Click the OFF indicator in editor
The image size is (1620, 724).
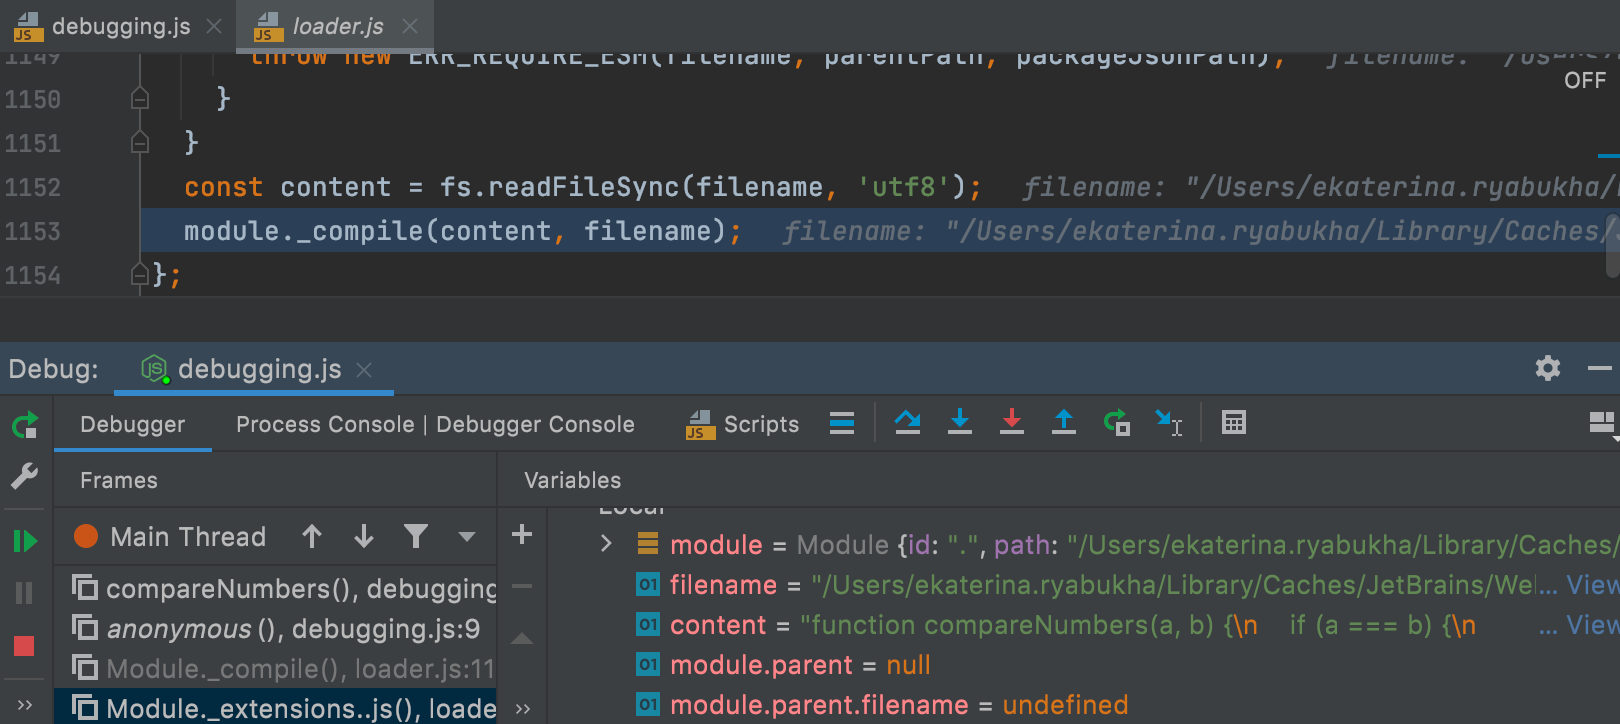[1585, 80]
